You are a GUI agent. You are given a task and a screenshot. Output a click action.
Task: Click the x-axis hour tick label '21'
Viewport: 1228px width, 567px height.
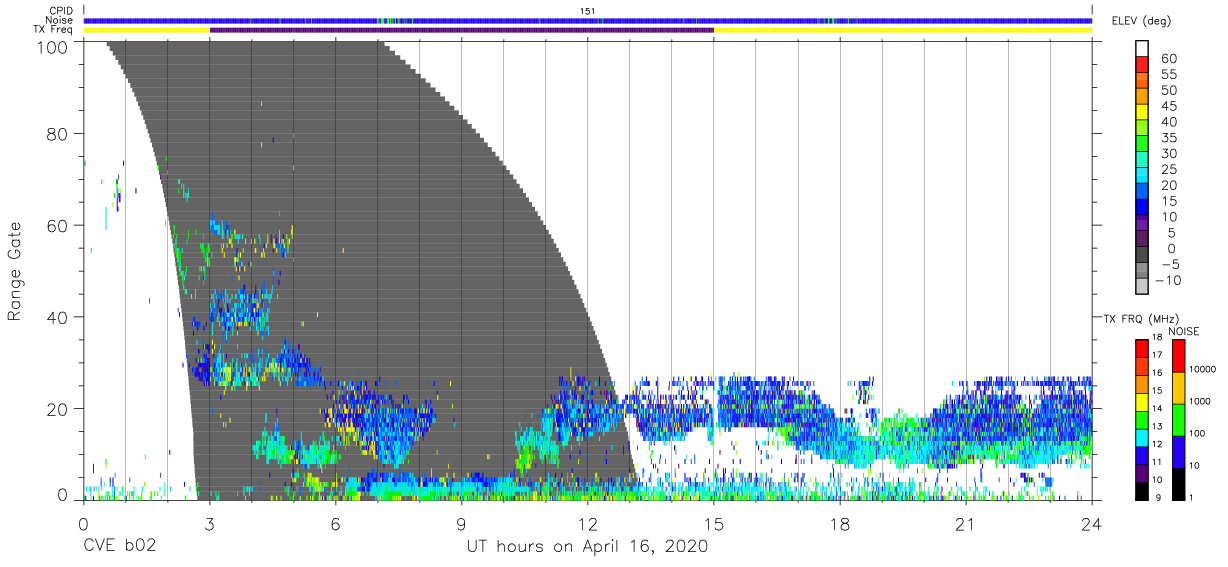click(966, 523)
